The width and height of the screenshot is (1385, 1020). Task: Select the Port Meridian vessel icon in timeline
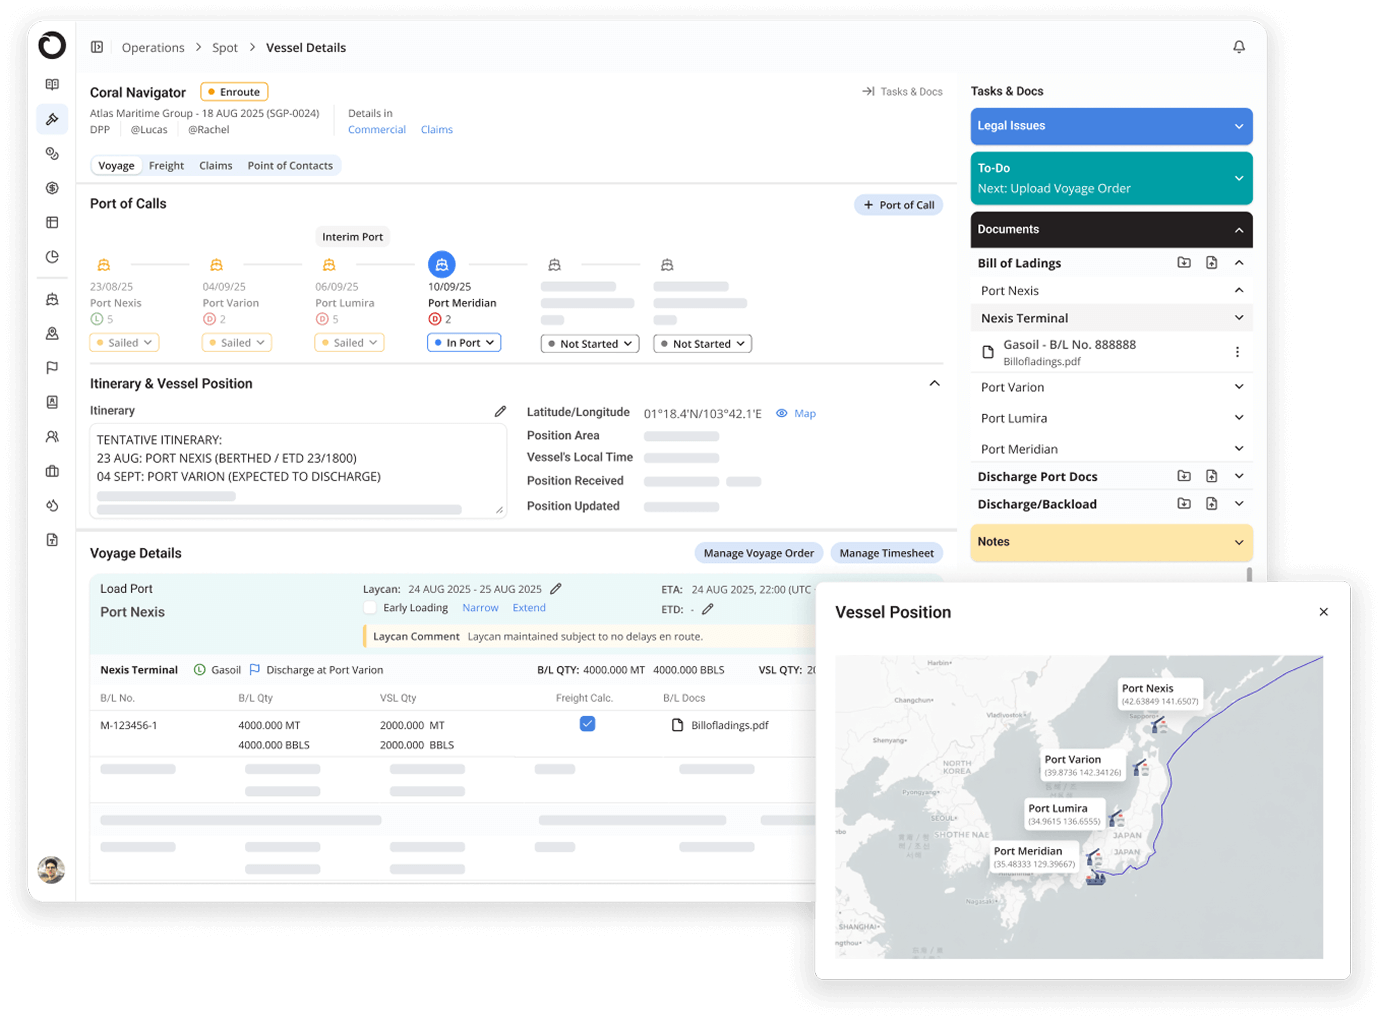tap(441, 264)
